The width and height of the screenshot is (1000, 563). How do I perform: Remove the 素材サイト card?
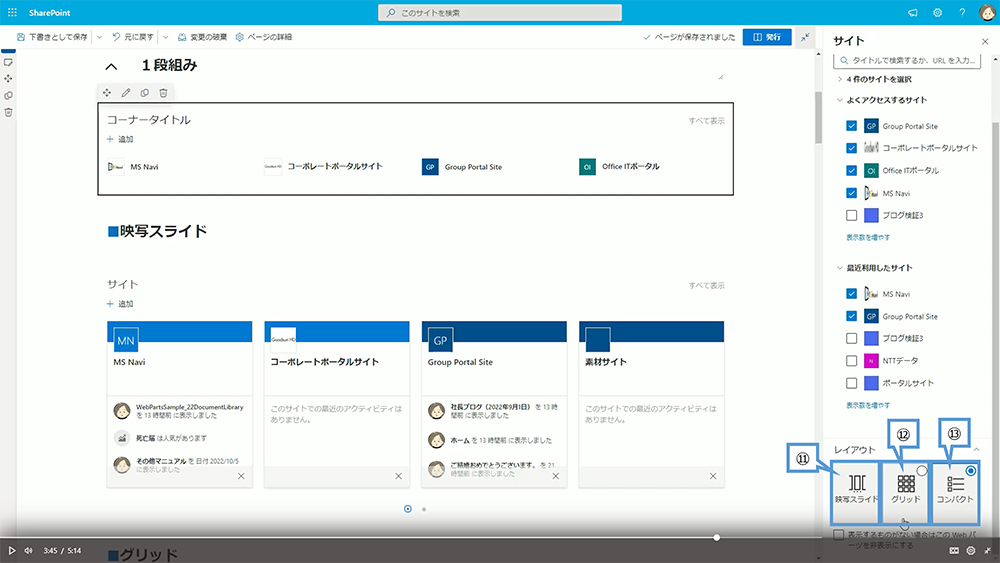(x=713, y=476)
